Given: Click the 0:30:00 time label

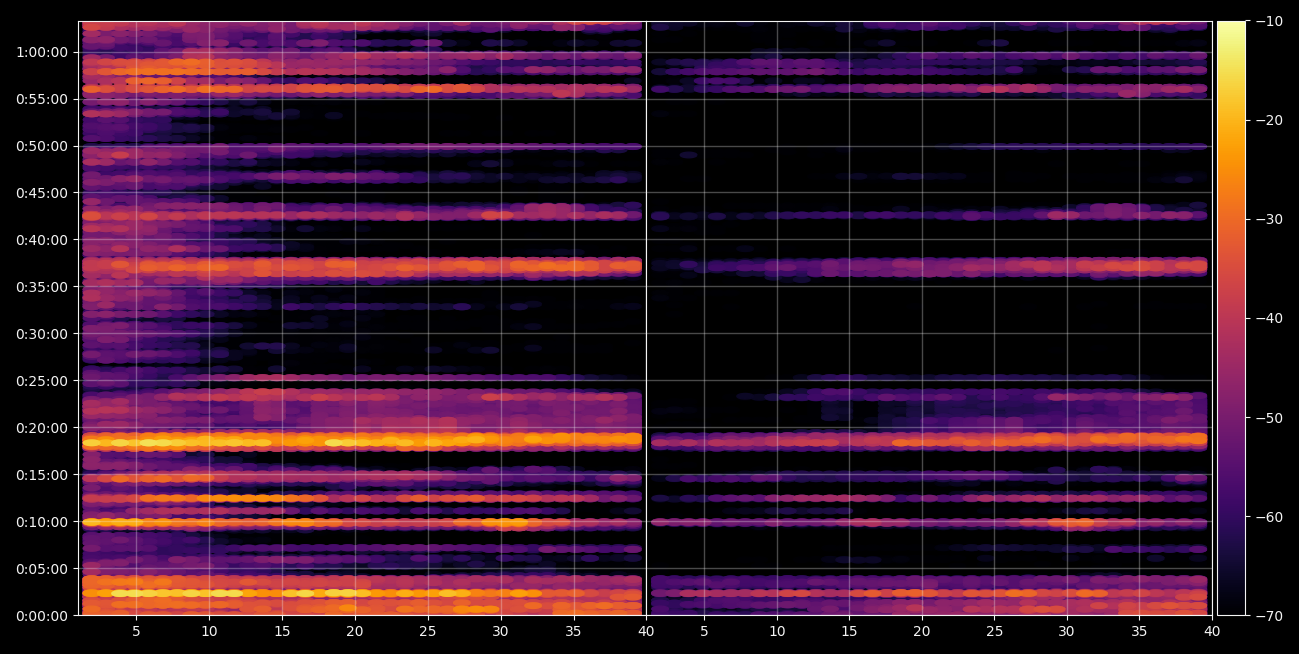Looking at the screenshot, I should click(x=41, y=333).
